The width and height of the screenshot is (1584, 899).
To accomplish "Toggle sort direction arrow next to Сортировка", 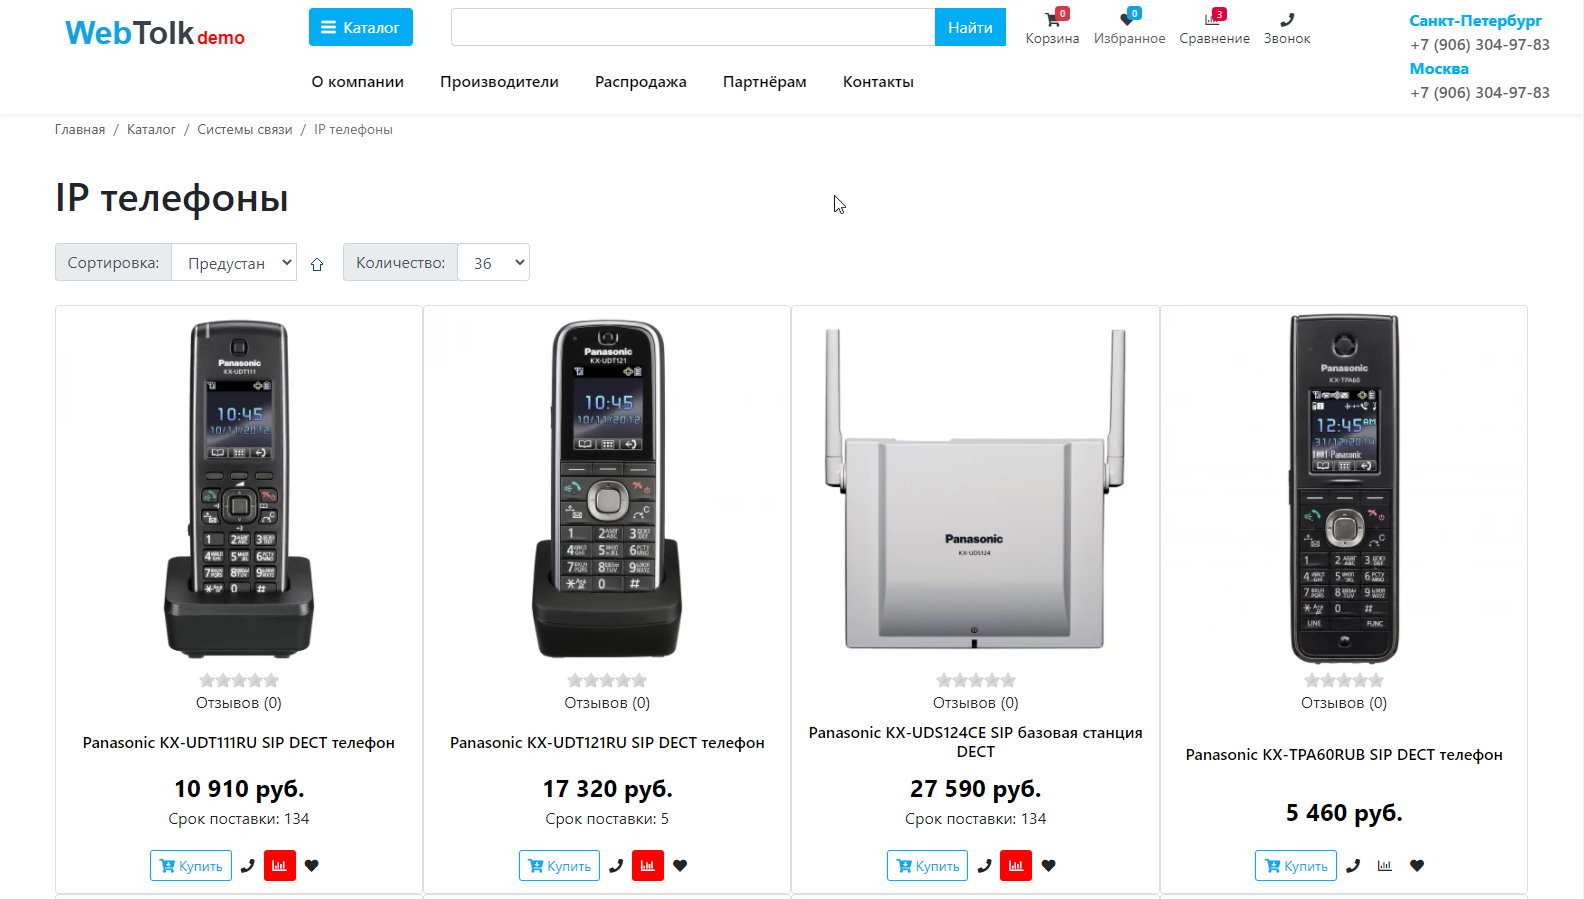I will pos(317,264).
